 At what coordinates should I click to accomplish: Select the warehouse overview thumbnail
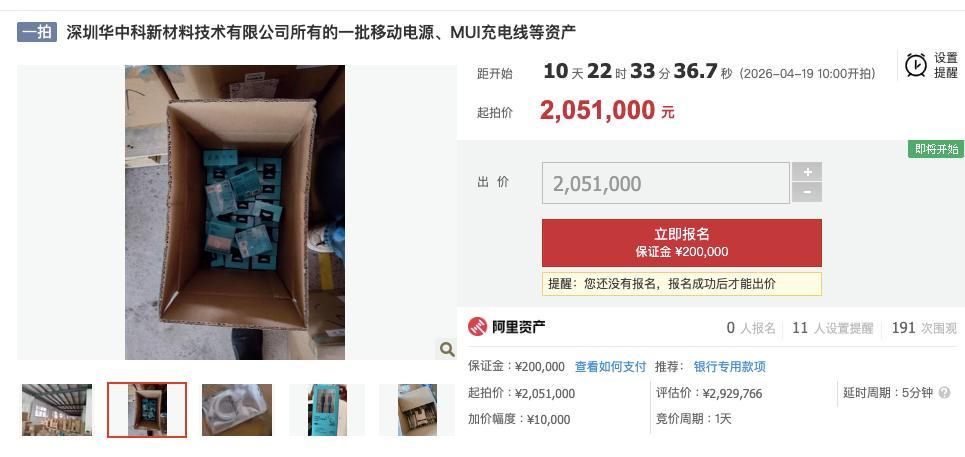point(57,410)
